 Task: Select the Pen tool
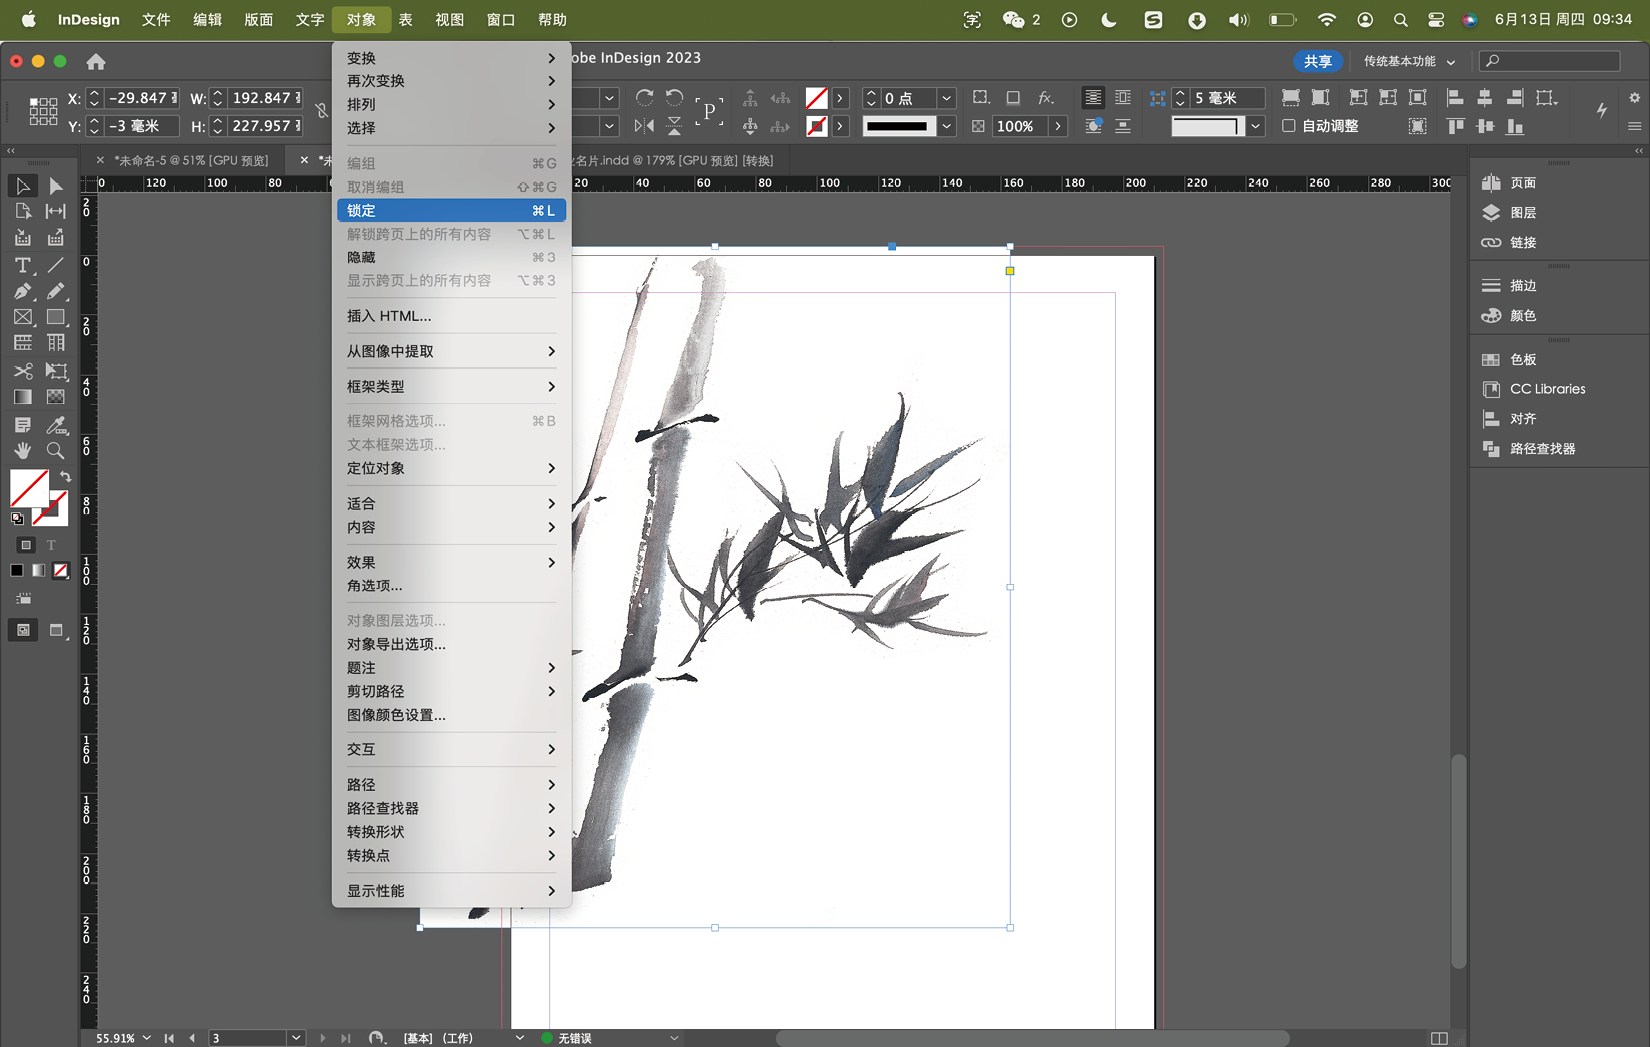click(x=22, y=291)
